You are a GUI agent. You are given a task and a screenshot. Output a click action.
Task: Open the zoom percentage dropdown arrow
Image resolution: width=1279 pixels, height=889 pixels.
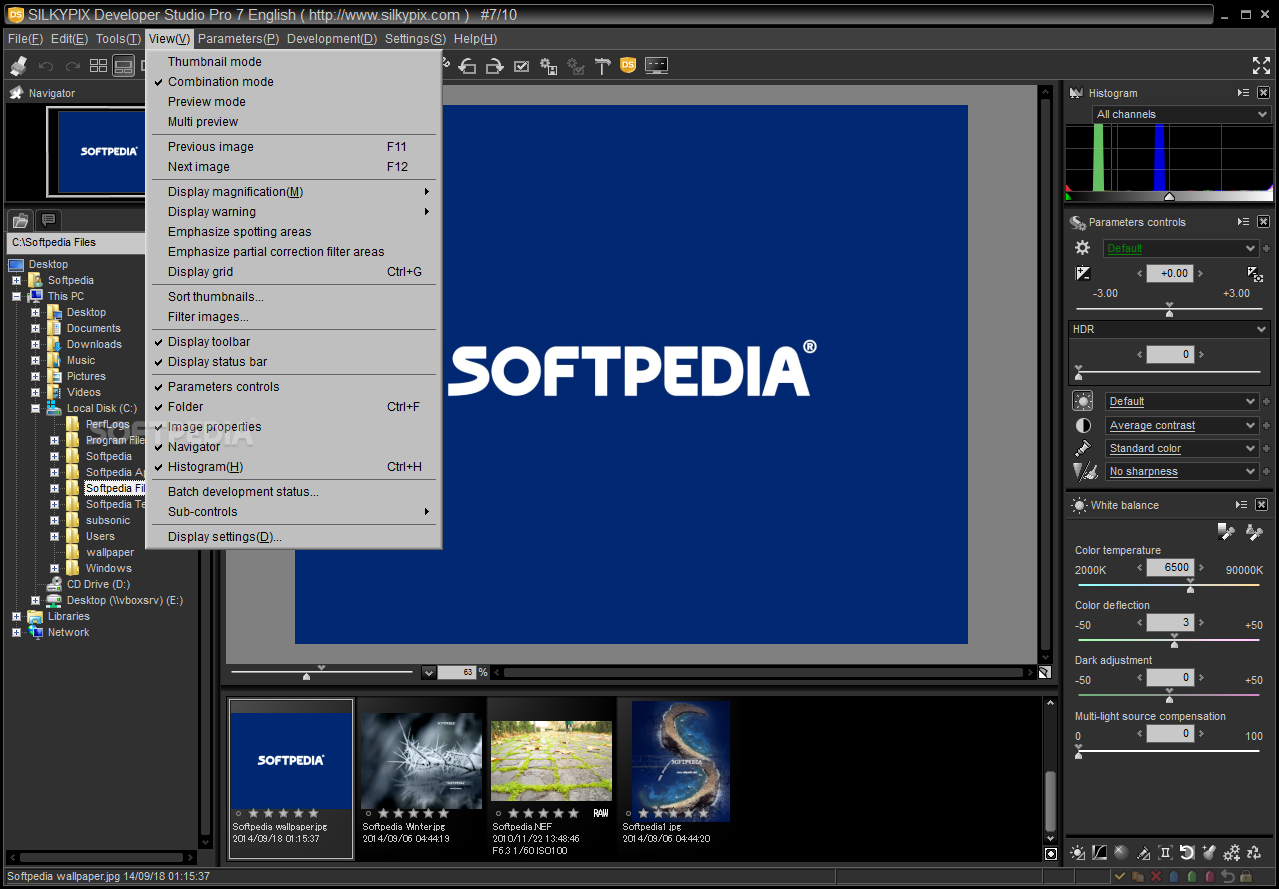[x=429, y=673]
